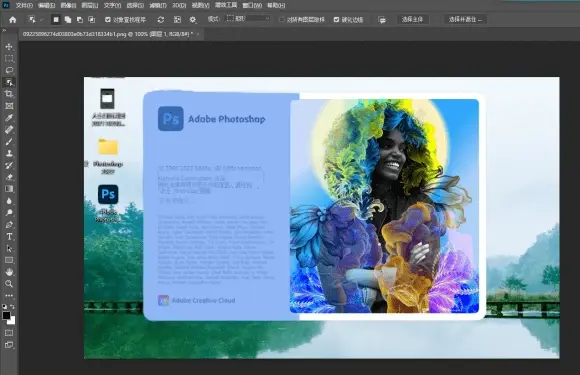Open the 帮助(H) menu
This screenshot has height=375, width=580.
tap(276, 5)
